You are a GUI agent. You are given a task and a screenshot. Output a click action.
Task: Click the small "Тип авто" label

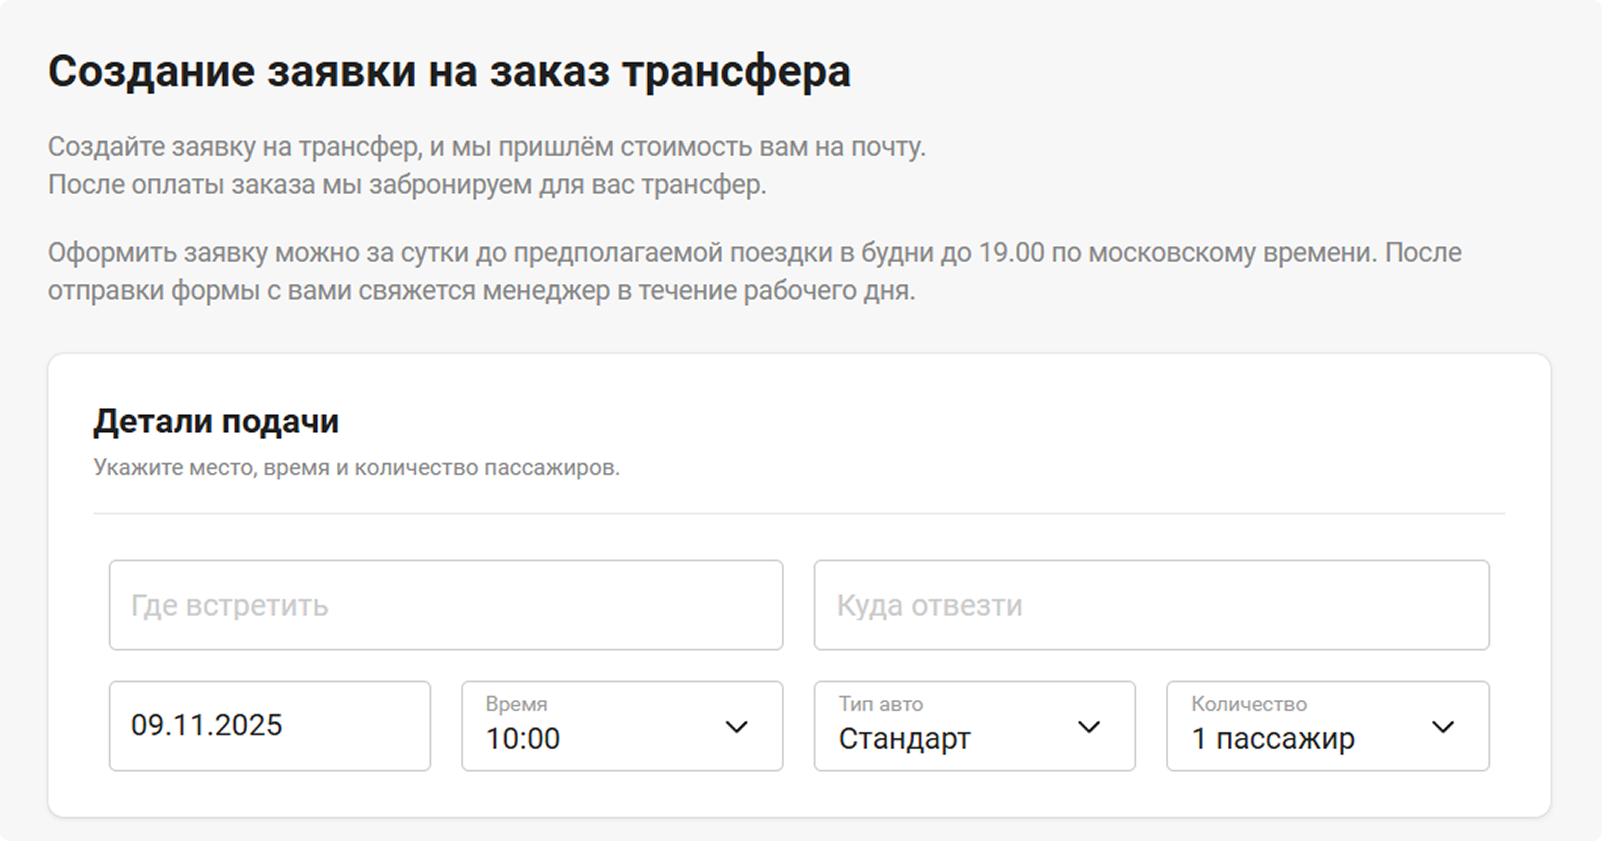880,704
